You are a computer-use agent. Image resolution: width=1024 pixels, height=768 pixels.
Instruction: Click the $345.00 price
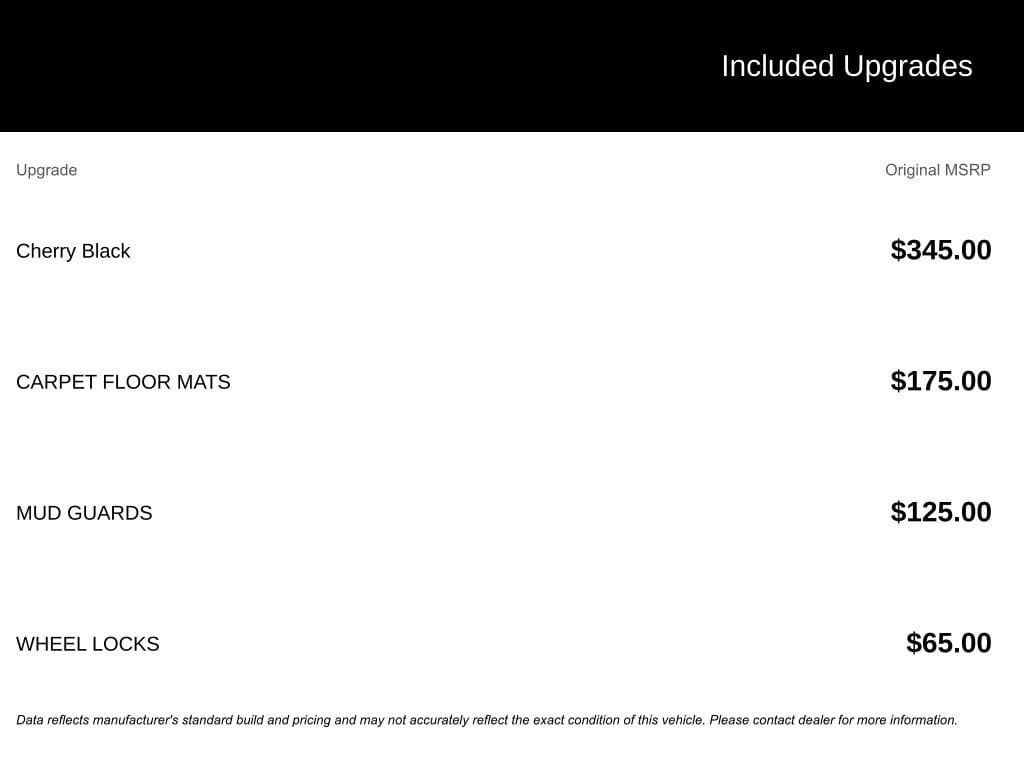pyautogui.click(x=940, y=250)
